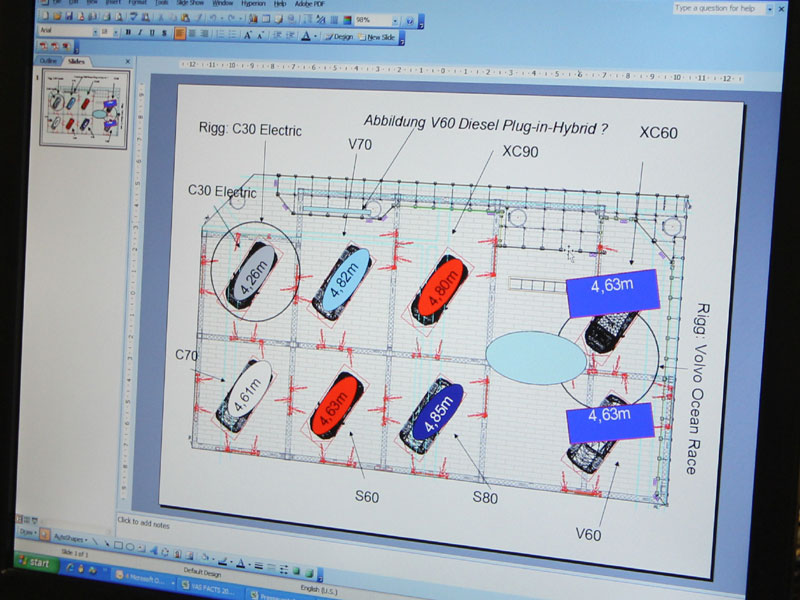Click the New presentation icon
Screen dimensions: 800x600
click(45, 16)
